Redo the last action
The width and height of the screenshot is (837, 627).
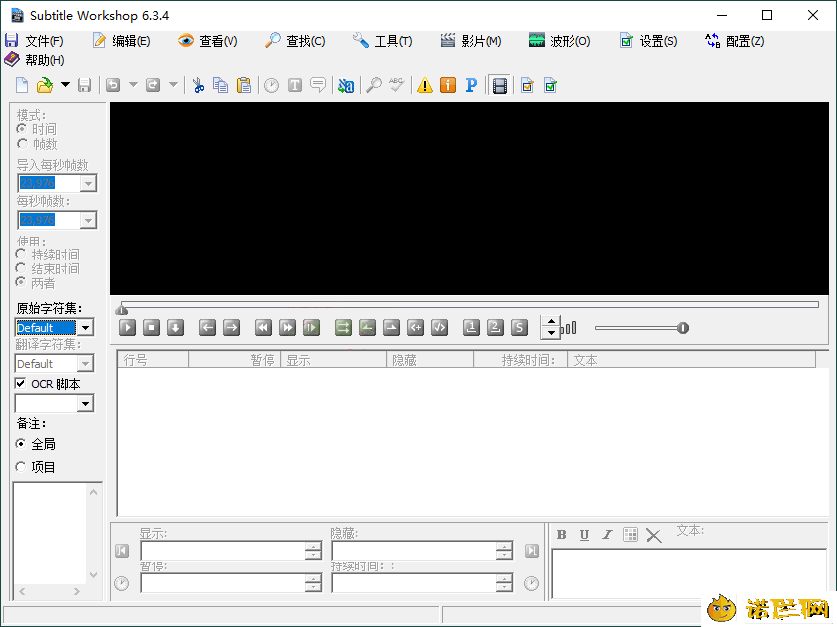tap(153, 85)
